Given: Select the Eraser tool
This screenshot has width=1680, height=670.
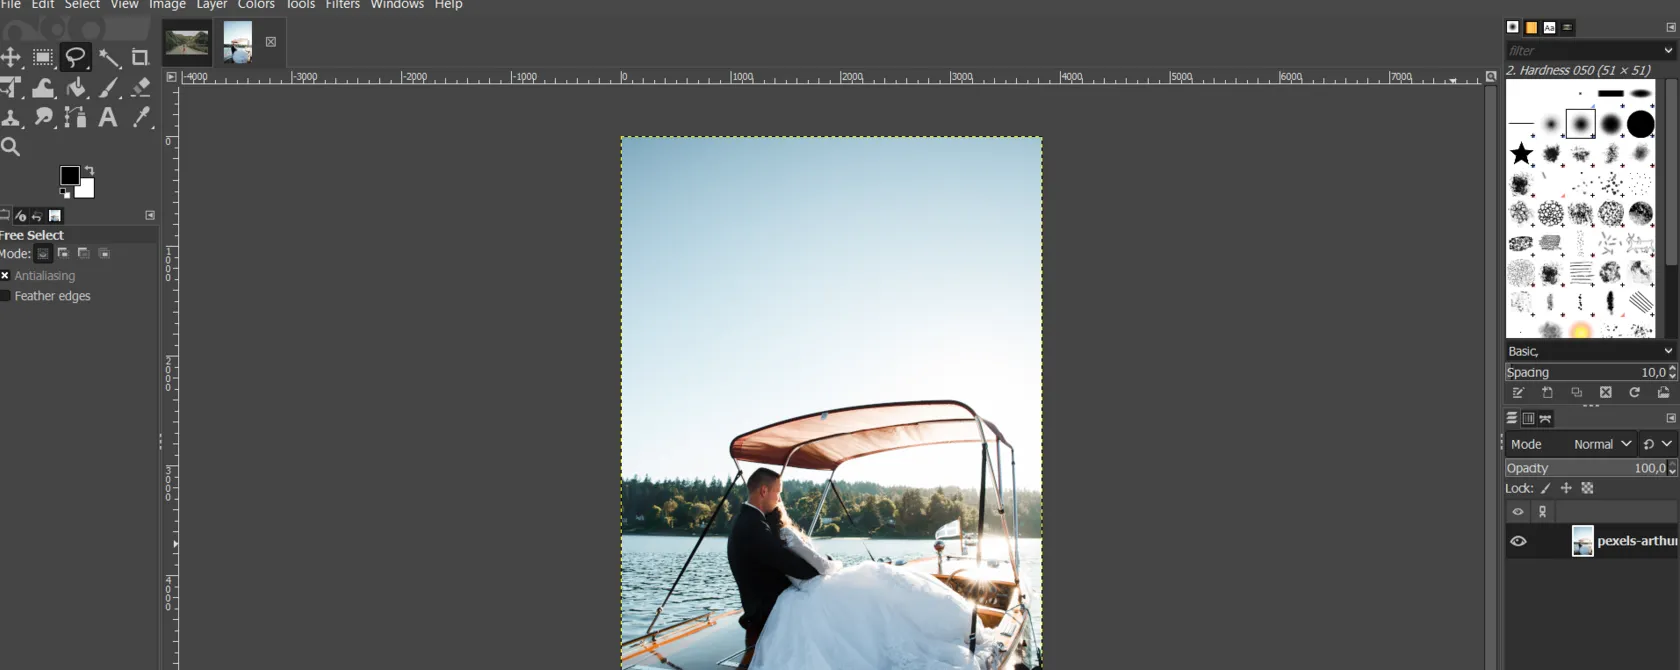Looking at the screenshot, I should 141,88.
